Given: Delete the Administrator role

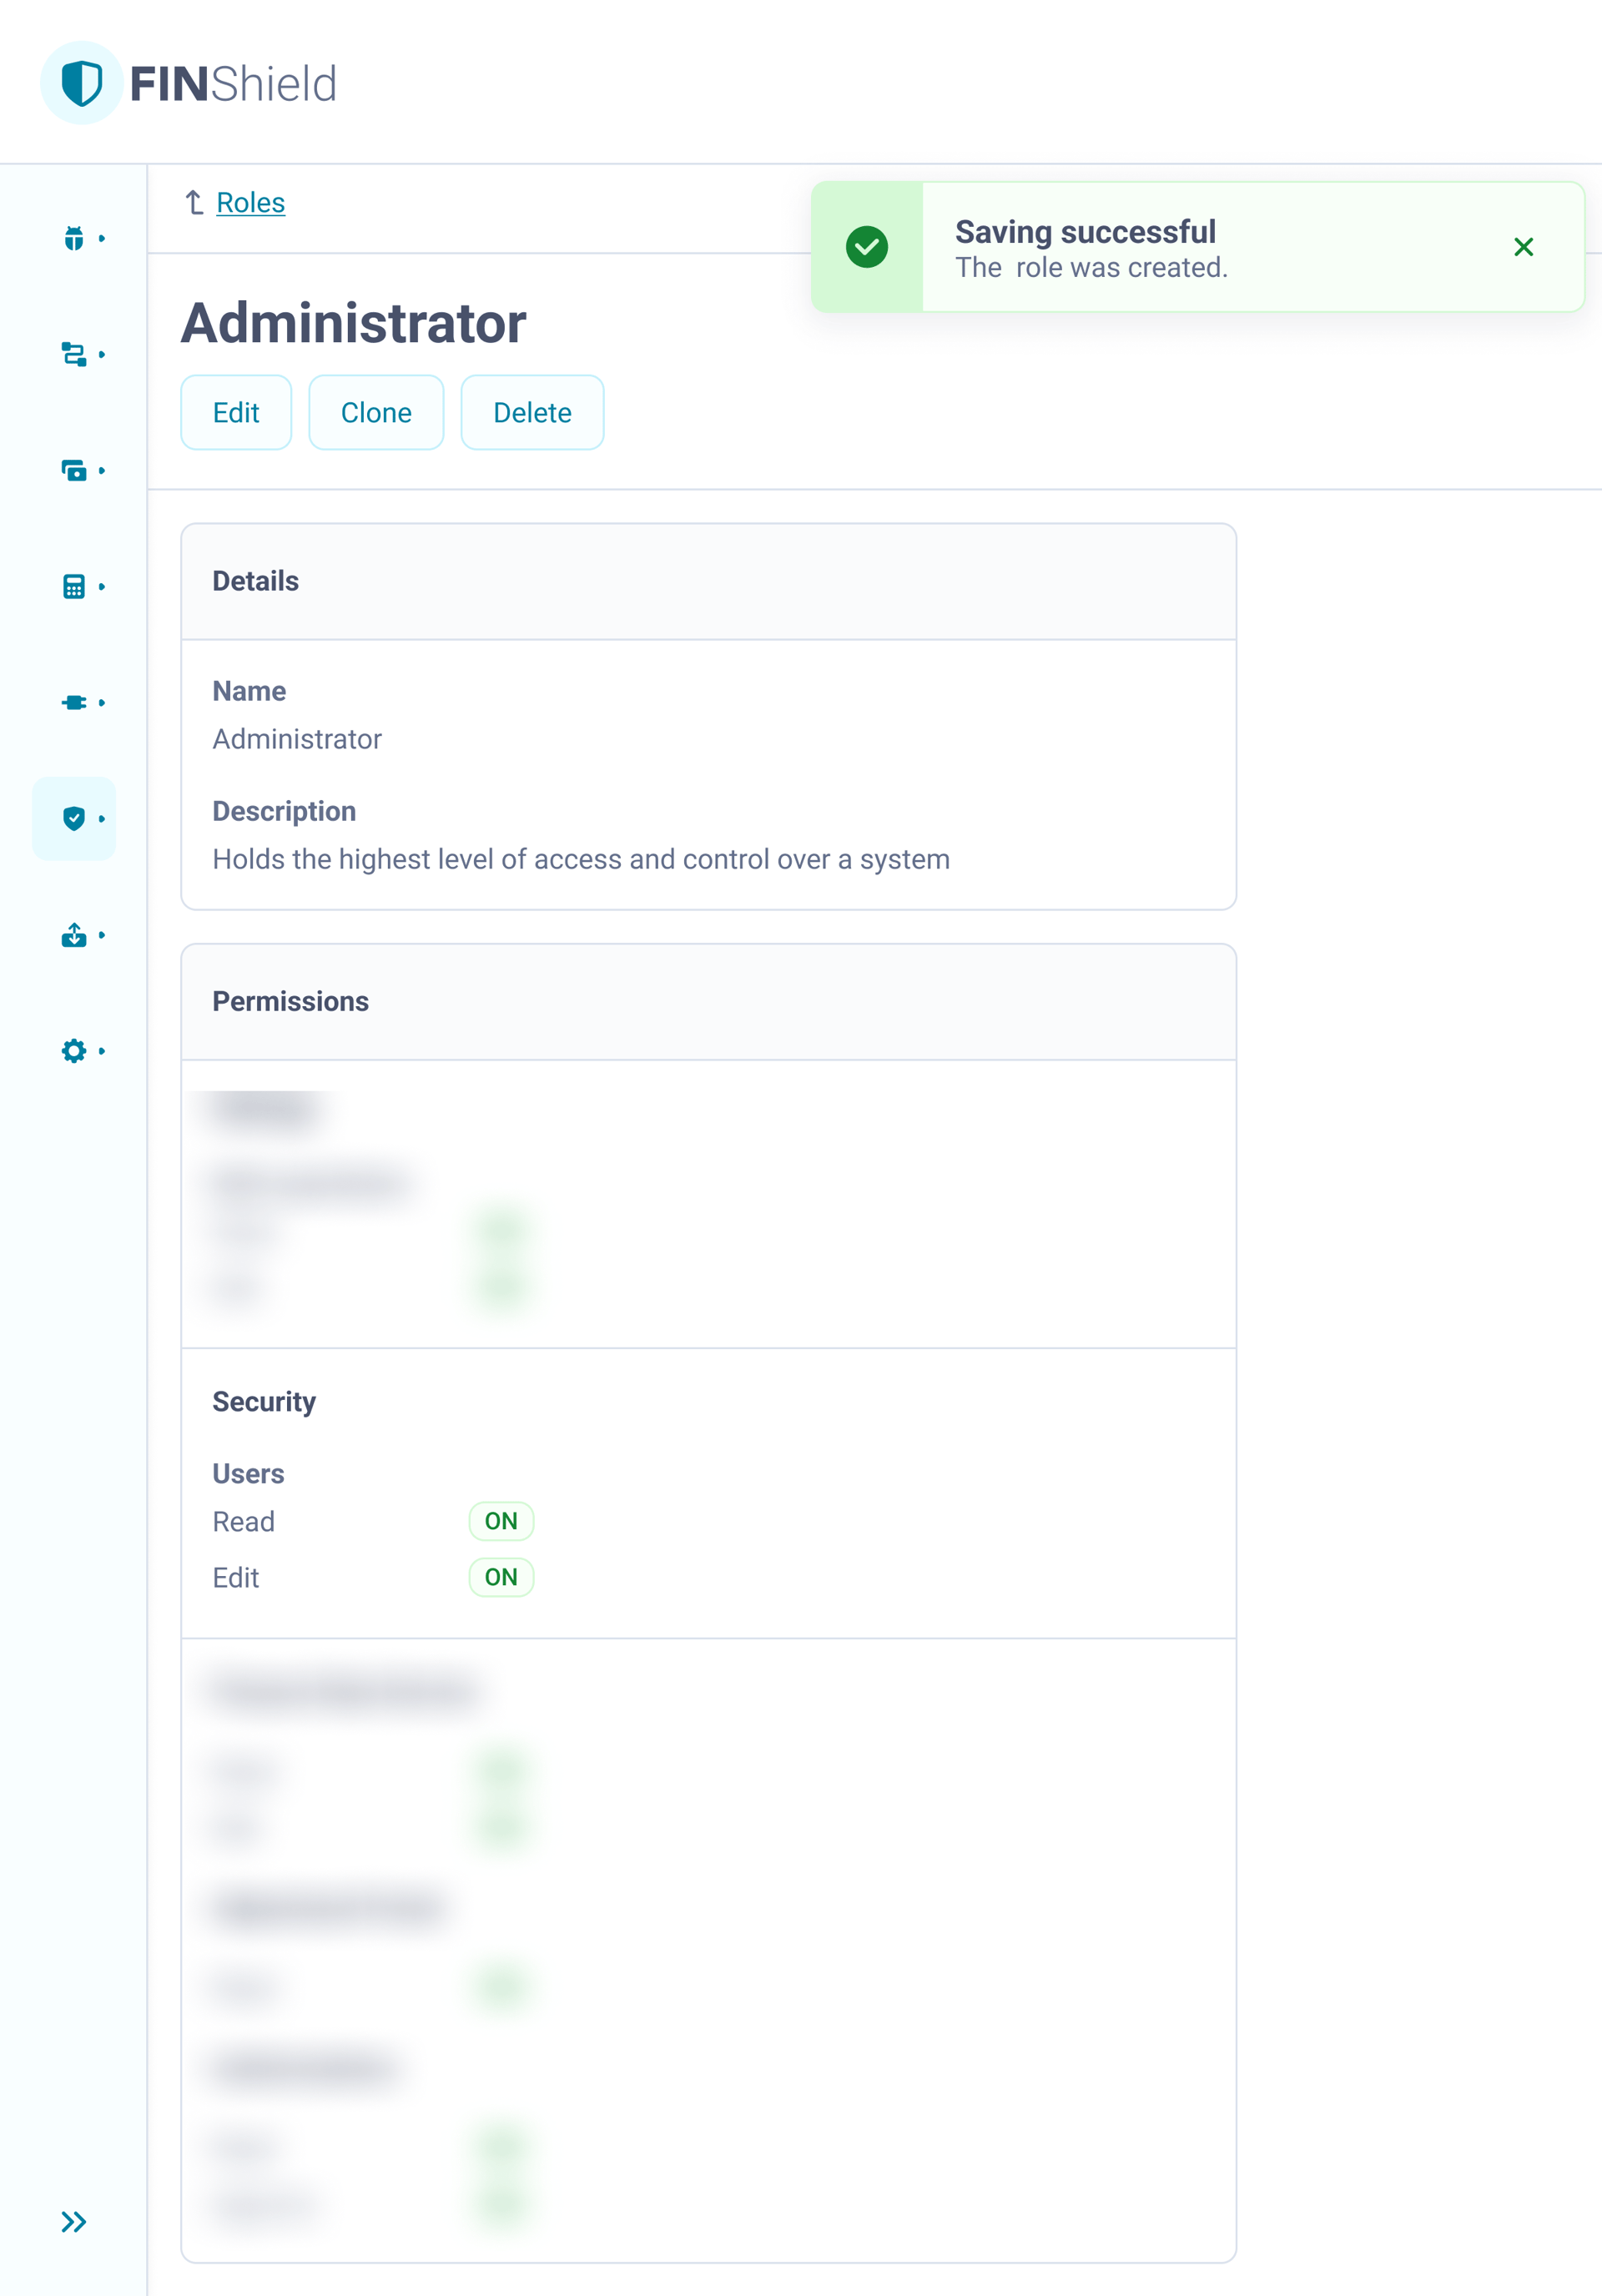Looking at the screenshot, I should pos(532,413).
